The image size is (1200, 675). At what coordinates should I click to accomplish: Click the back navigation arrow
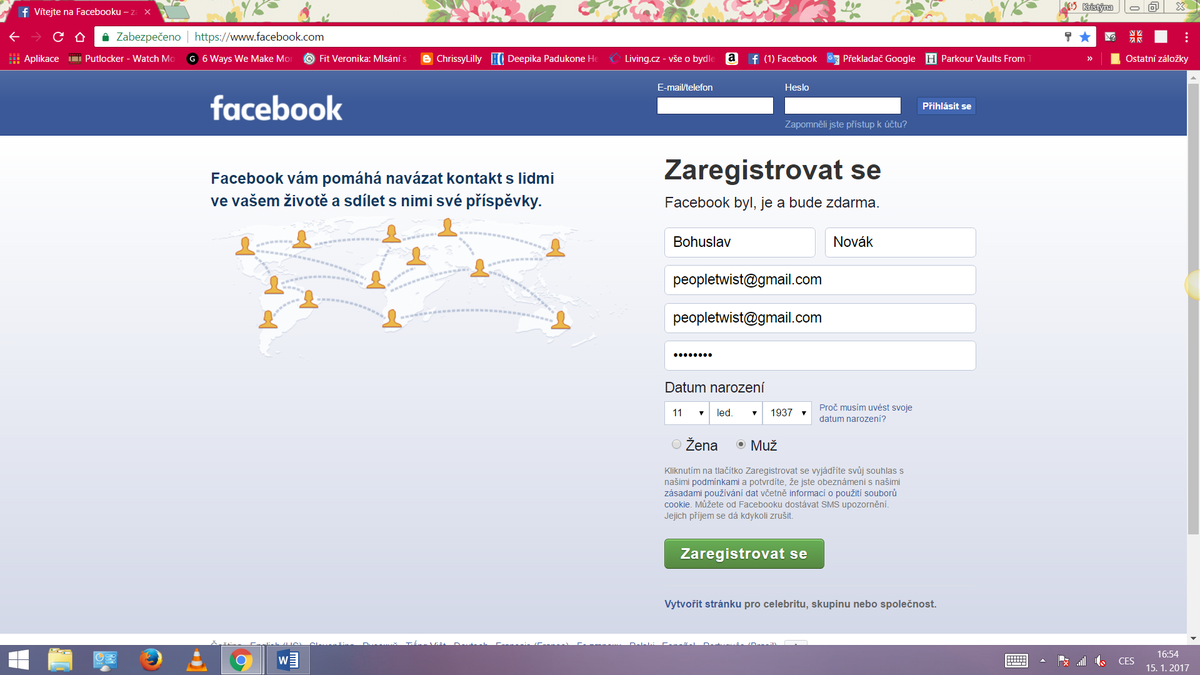pos(12,36)
